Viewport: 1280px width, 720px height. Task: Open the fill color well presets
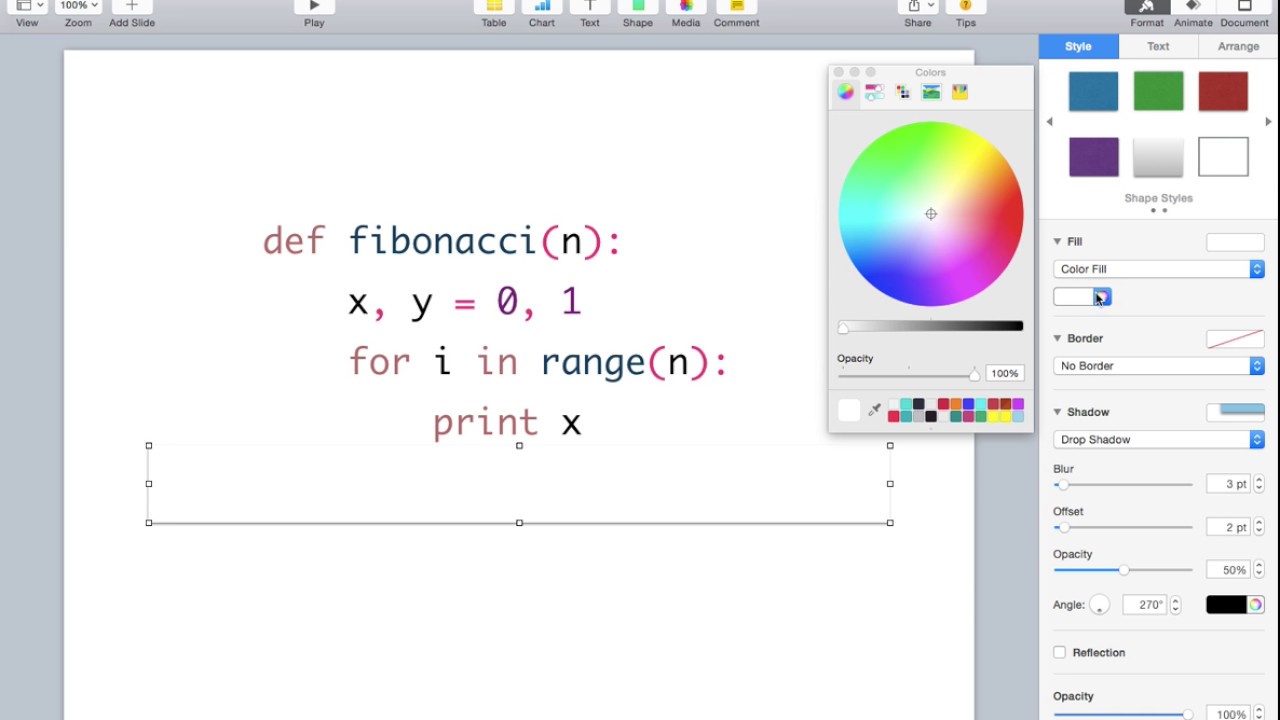(x=1073, y=297)
